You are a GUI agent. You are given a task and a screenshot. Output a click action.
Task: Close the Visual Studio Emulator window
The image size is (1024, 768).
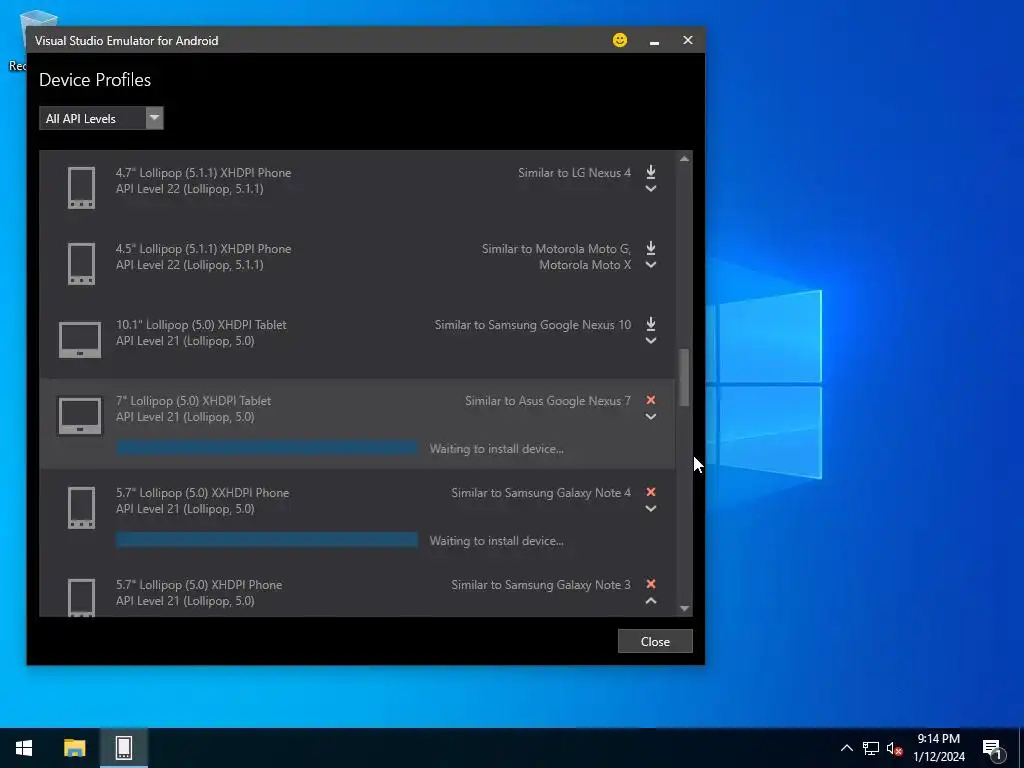pyautogui.click(x=688, y=40)
